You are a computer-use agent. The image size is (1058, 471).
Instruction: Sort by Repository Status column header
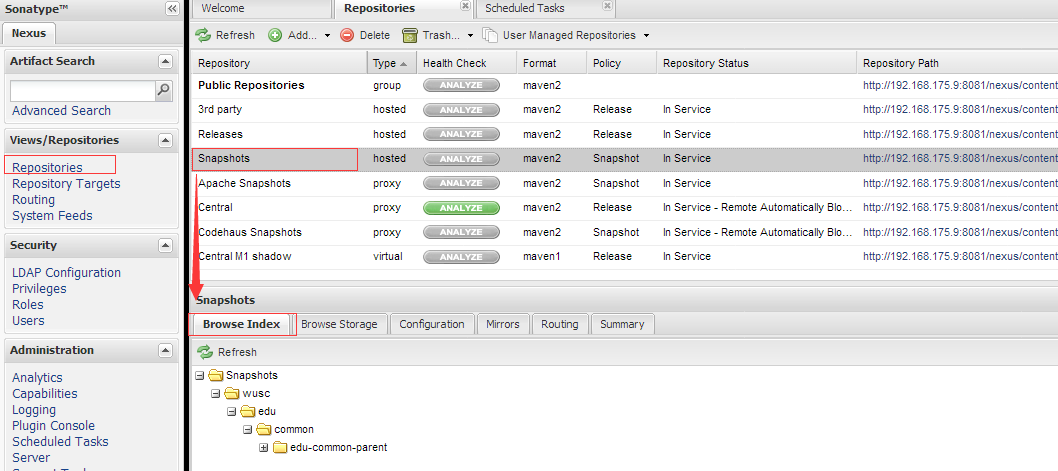(x=756, y=63)
